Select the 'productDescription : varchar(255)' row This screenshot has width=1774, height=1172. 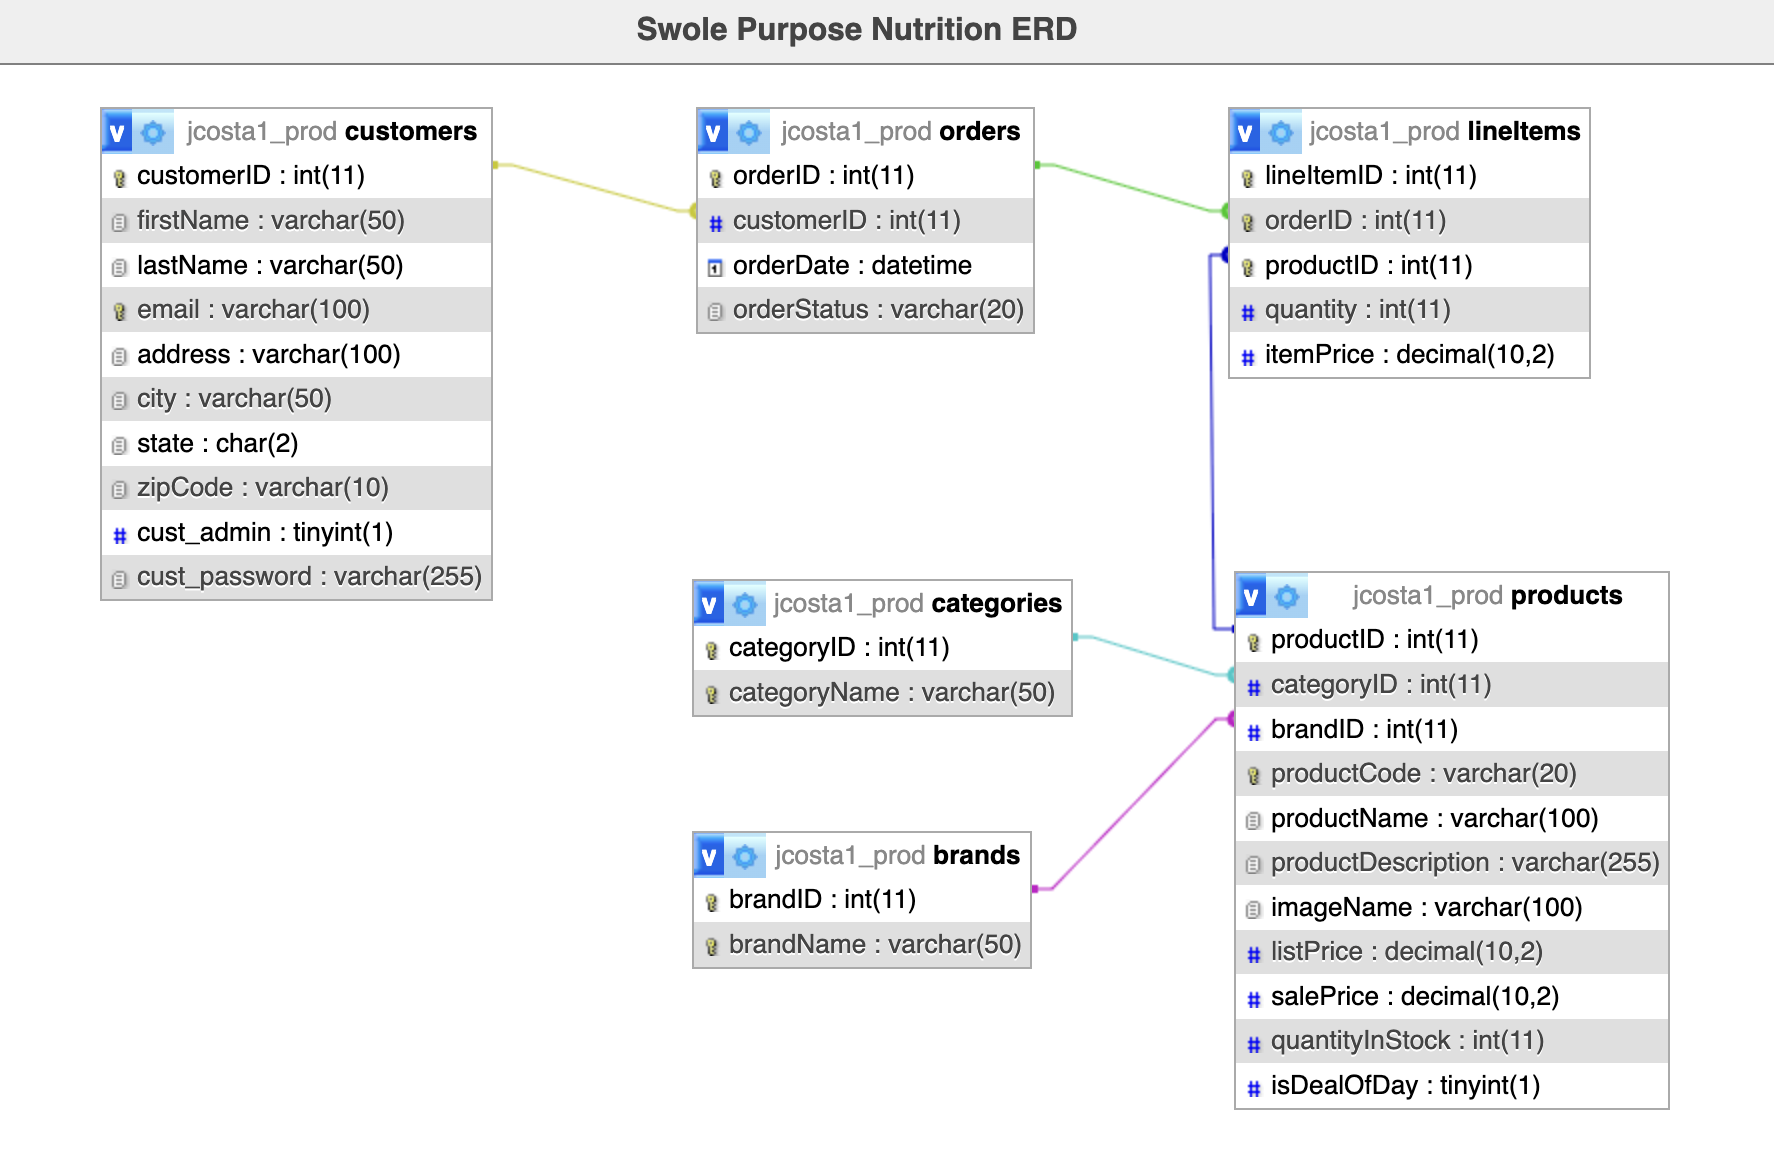tap(1452, 862)
